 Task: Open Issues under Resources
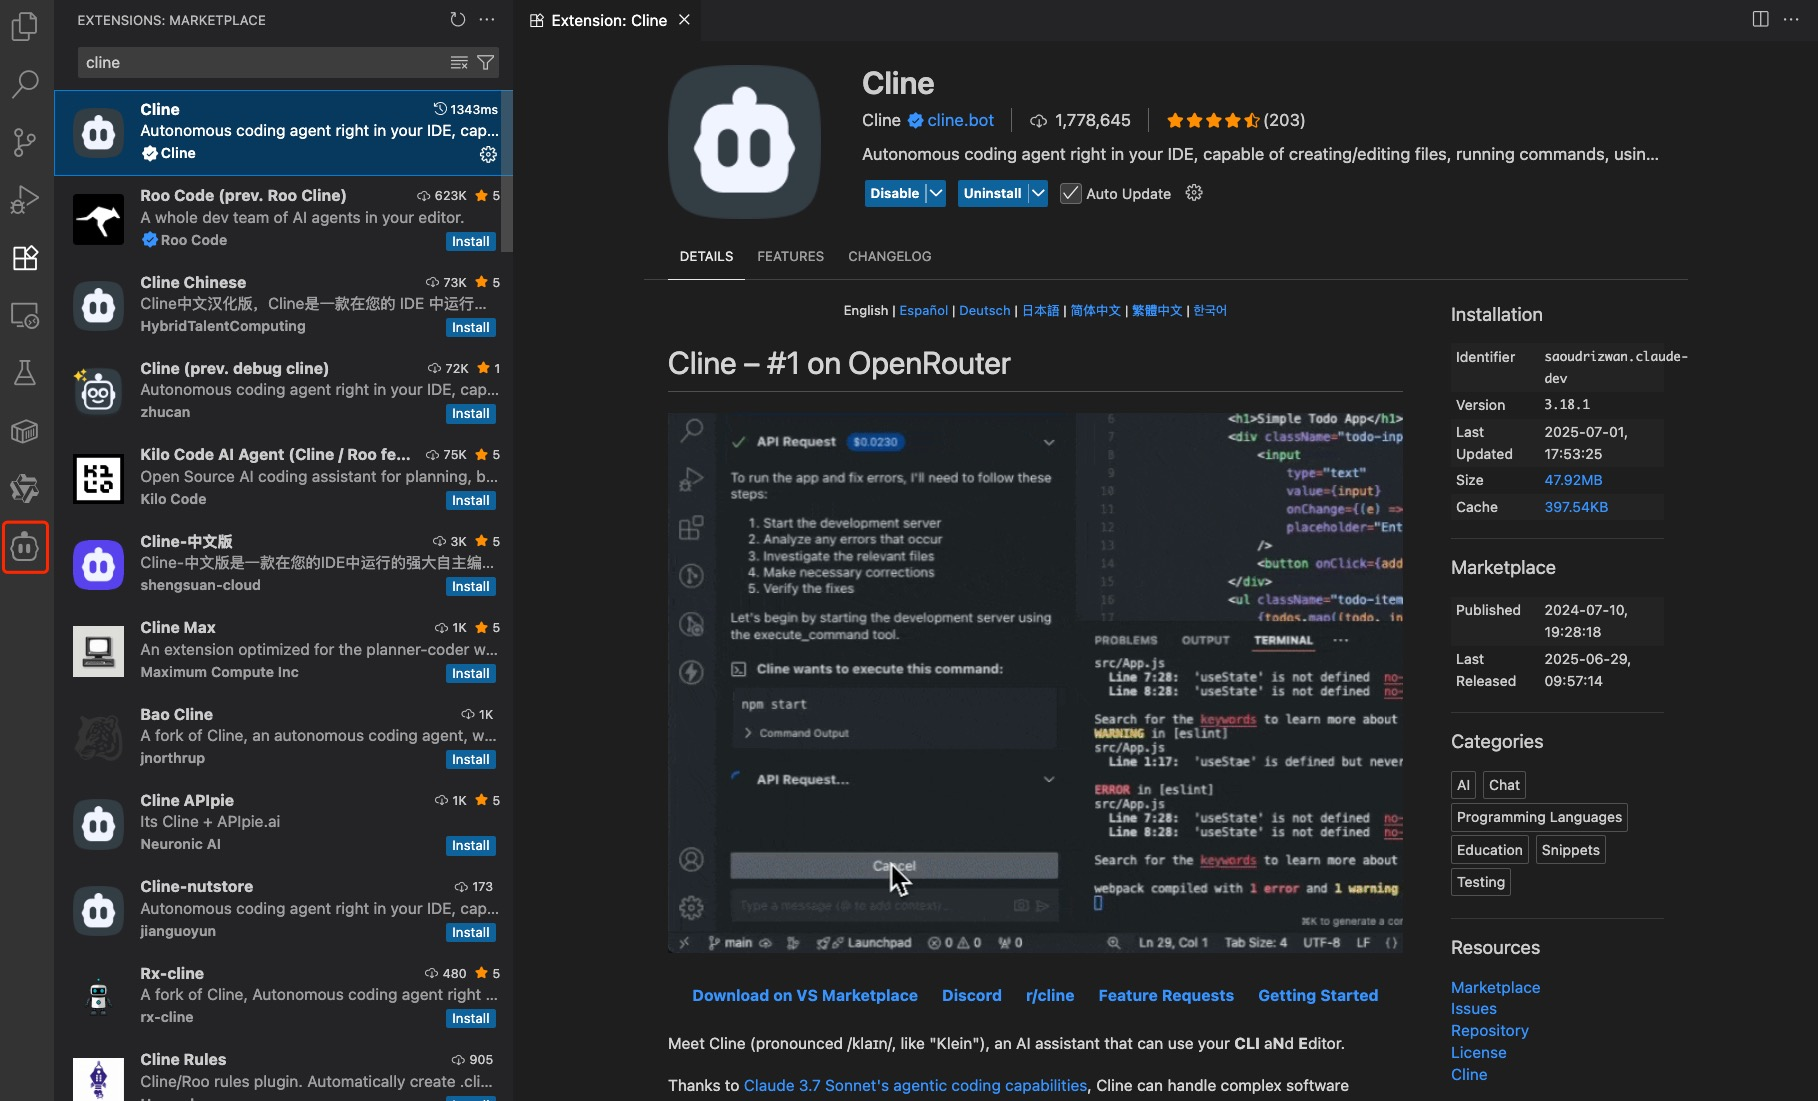1473,1008
